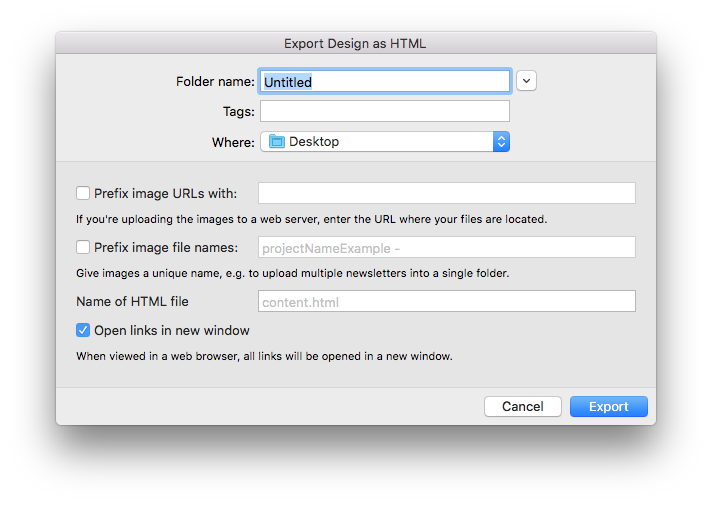Click the Where: label
Viewport: 712px width, 505px height.
point(233,143)
